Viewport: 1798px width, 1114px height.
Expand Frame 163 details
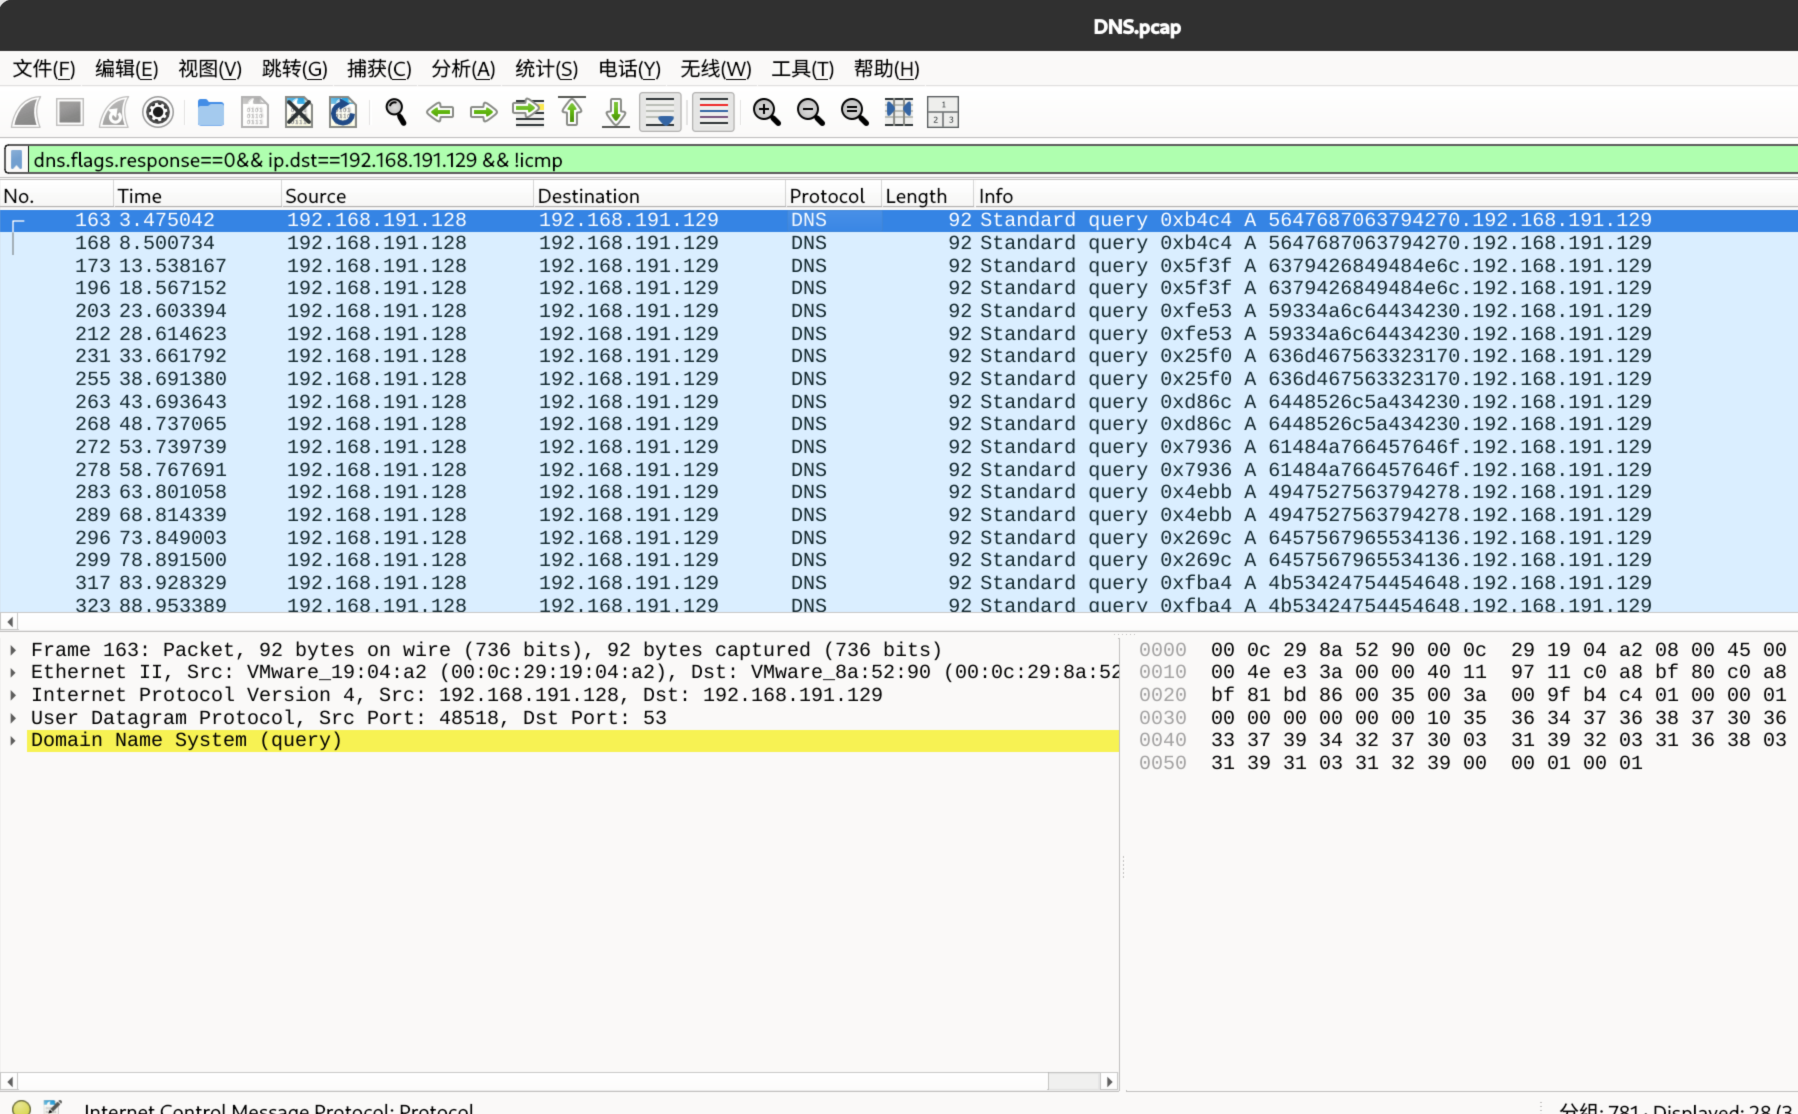(13, 650)
